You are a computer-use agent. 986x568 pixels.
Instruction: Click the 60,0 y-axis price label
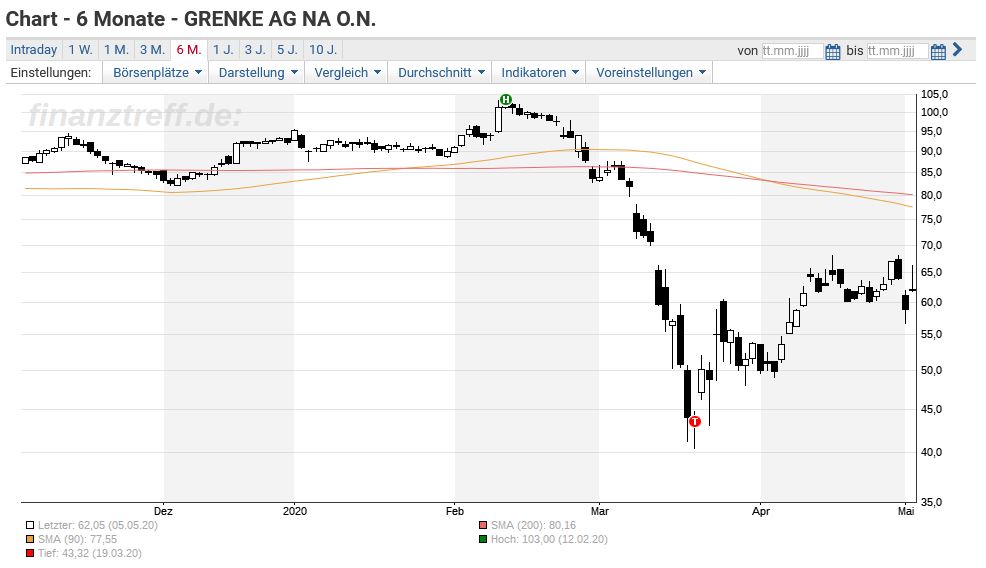[x=931, y=303]
